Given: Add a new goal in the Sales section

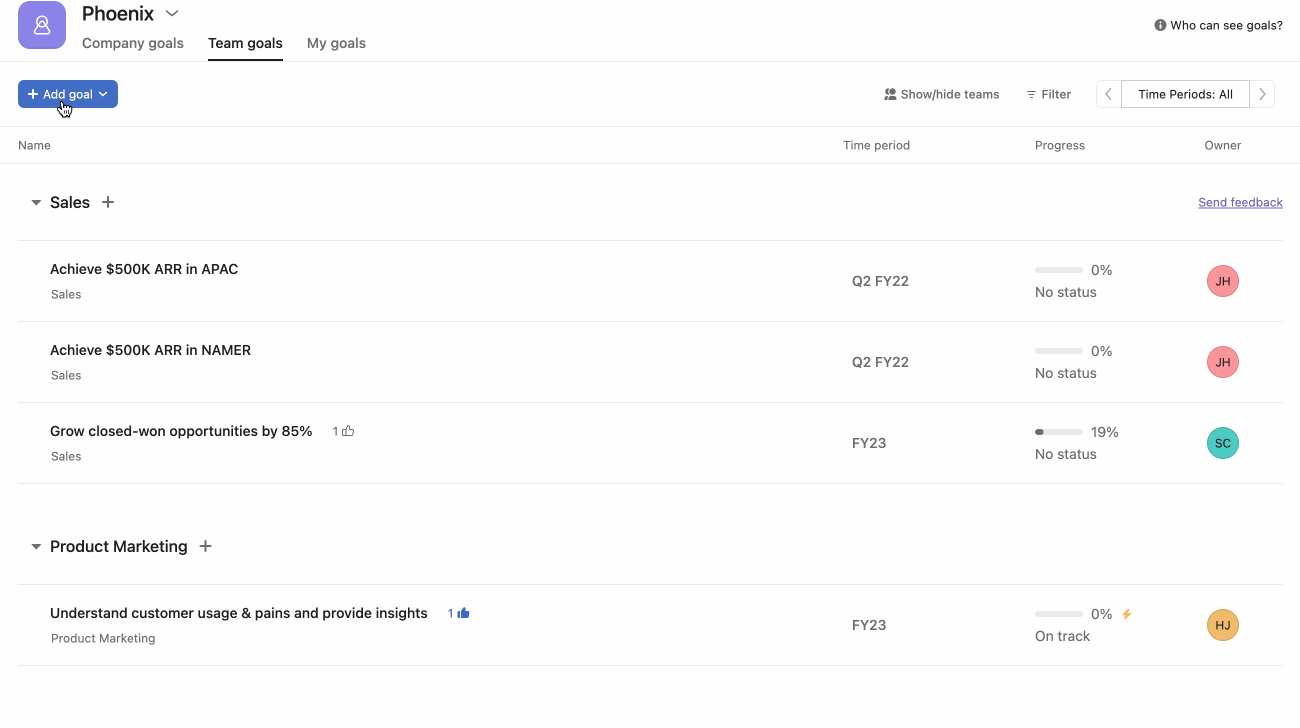Looking at the screenshot, I should 108,201.
